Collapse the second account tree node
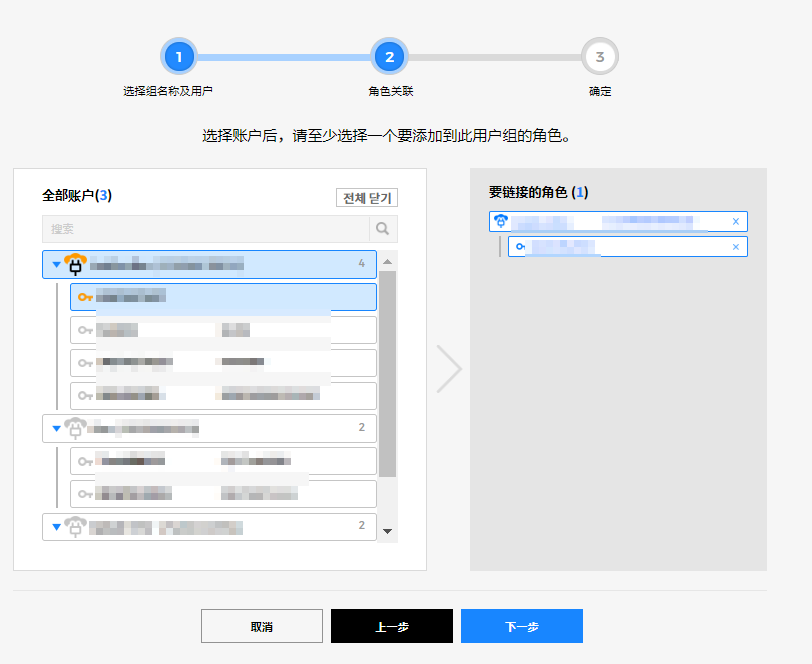This screenshot has width=812, height=664. click(56, 429)
